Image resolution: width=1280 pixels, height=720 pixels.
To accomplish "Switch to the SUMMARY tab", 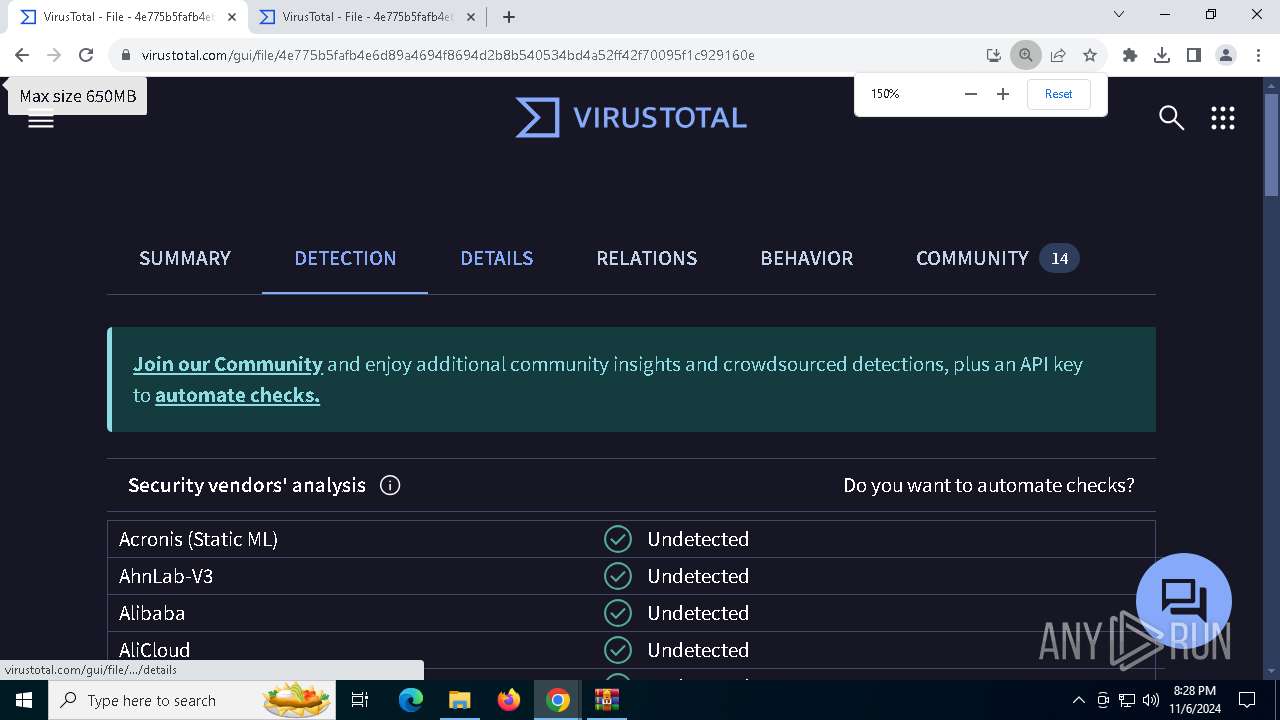I will (185, 258).
